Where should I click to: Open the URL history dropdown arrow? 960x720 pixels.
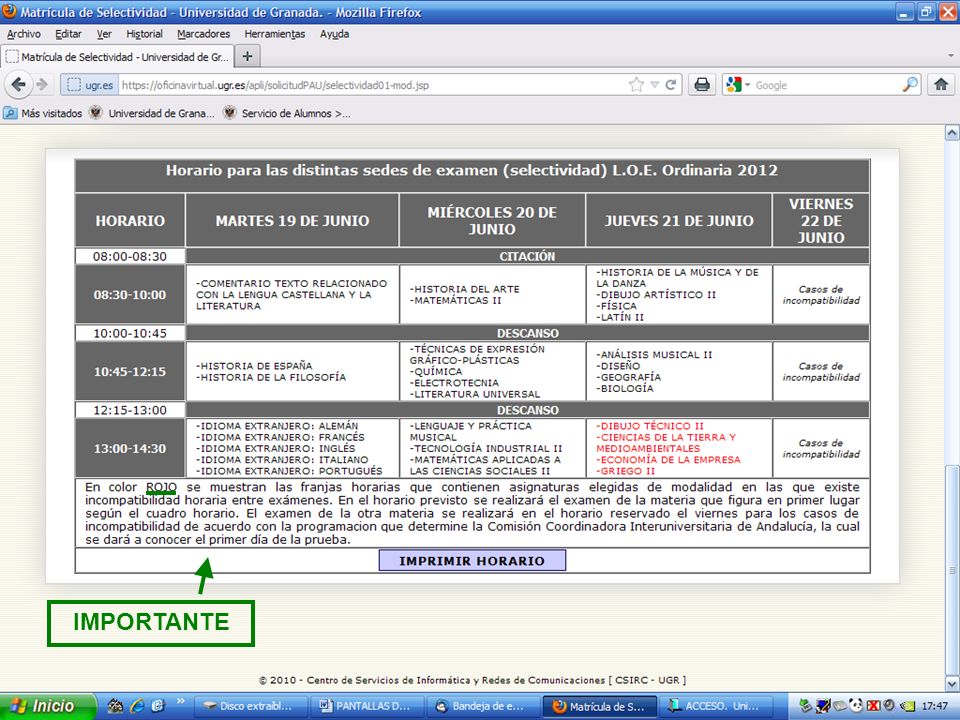[x=654, y=85]
